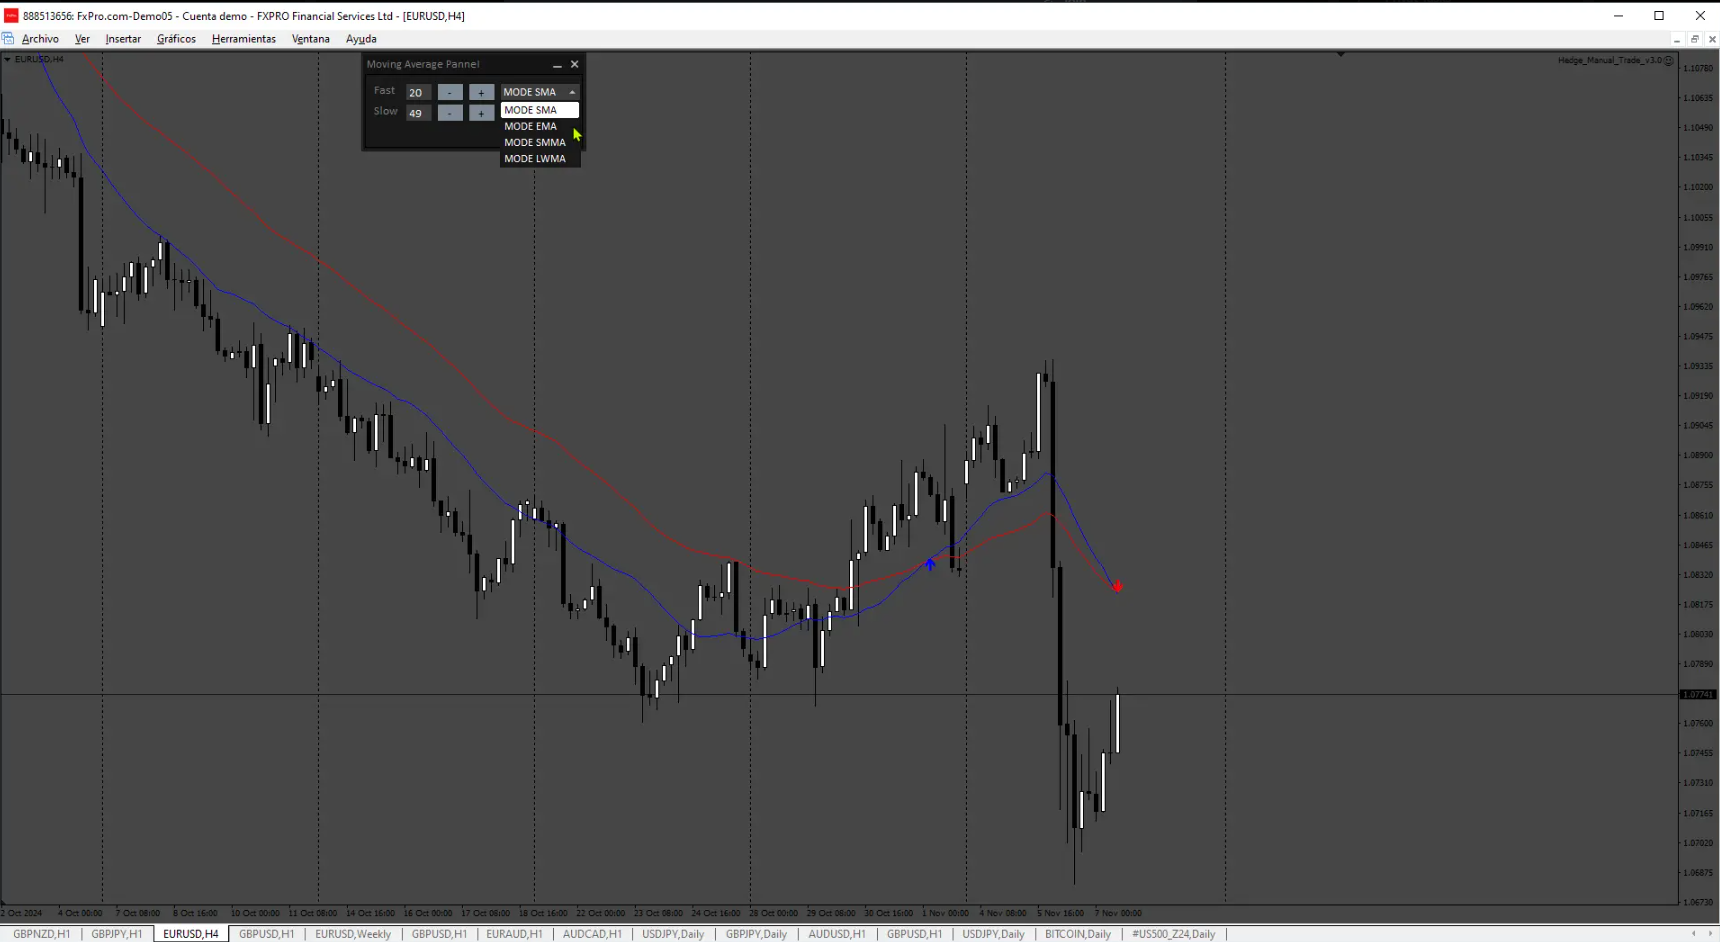Select the EURUSD,H4 chart tab
1720x942 pixels.
tap(191, 934)
